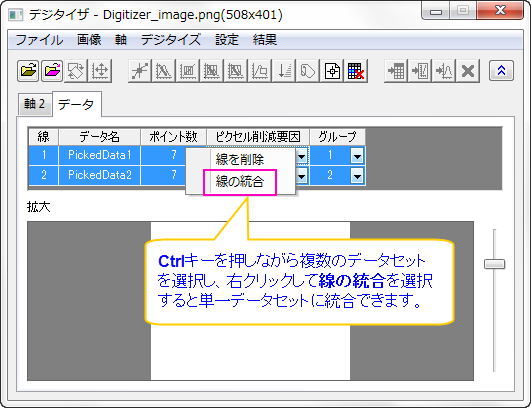Click the page with crosshair target icon
This screenshot has height=408, width=531.
332,71
